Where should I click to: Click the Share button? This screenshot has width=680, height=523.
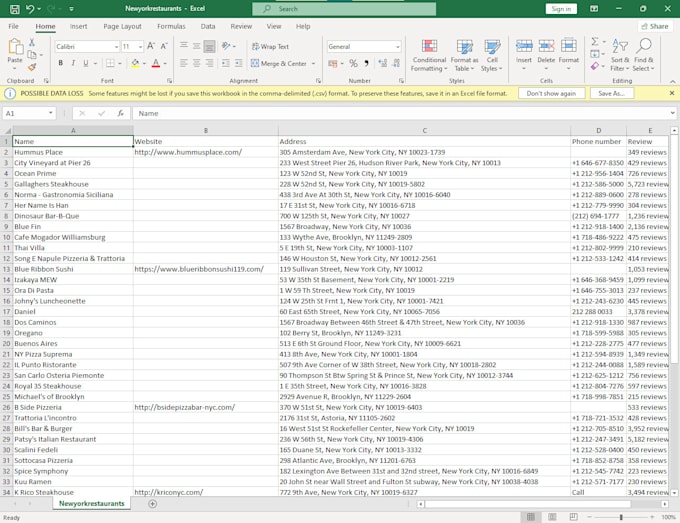(x=655, y=26)
